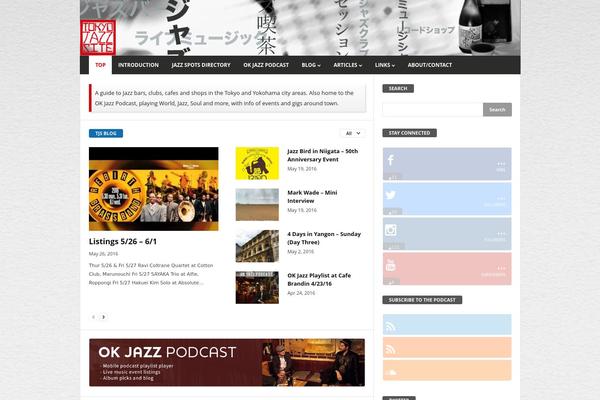Open the All category filter dropdown
600x400 pixels.
pyautogui.click(x=352, y=133)
